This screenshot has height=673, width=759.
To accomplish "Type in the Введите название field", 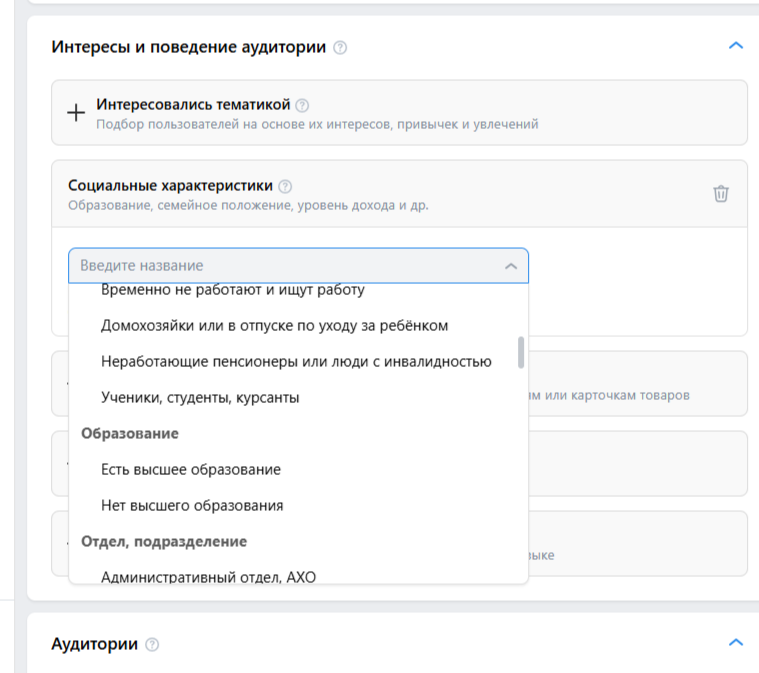I will [280, 266].
